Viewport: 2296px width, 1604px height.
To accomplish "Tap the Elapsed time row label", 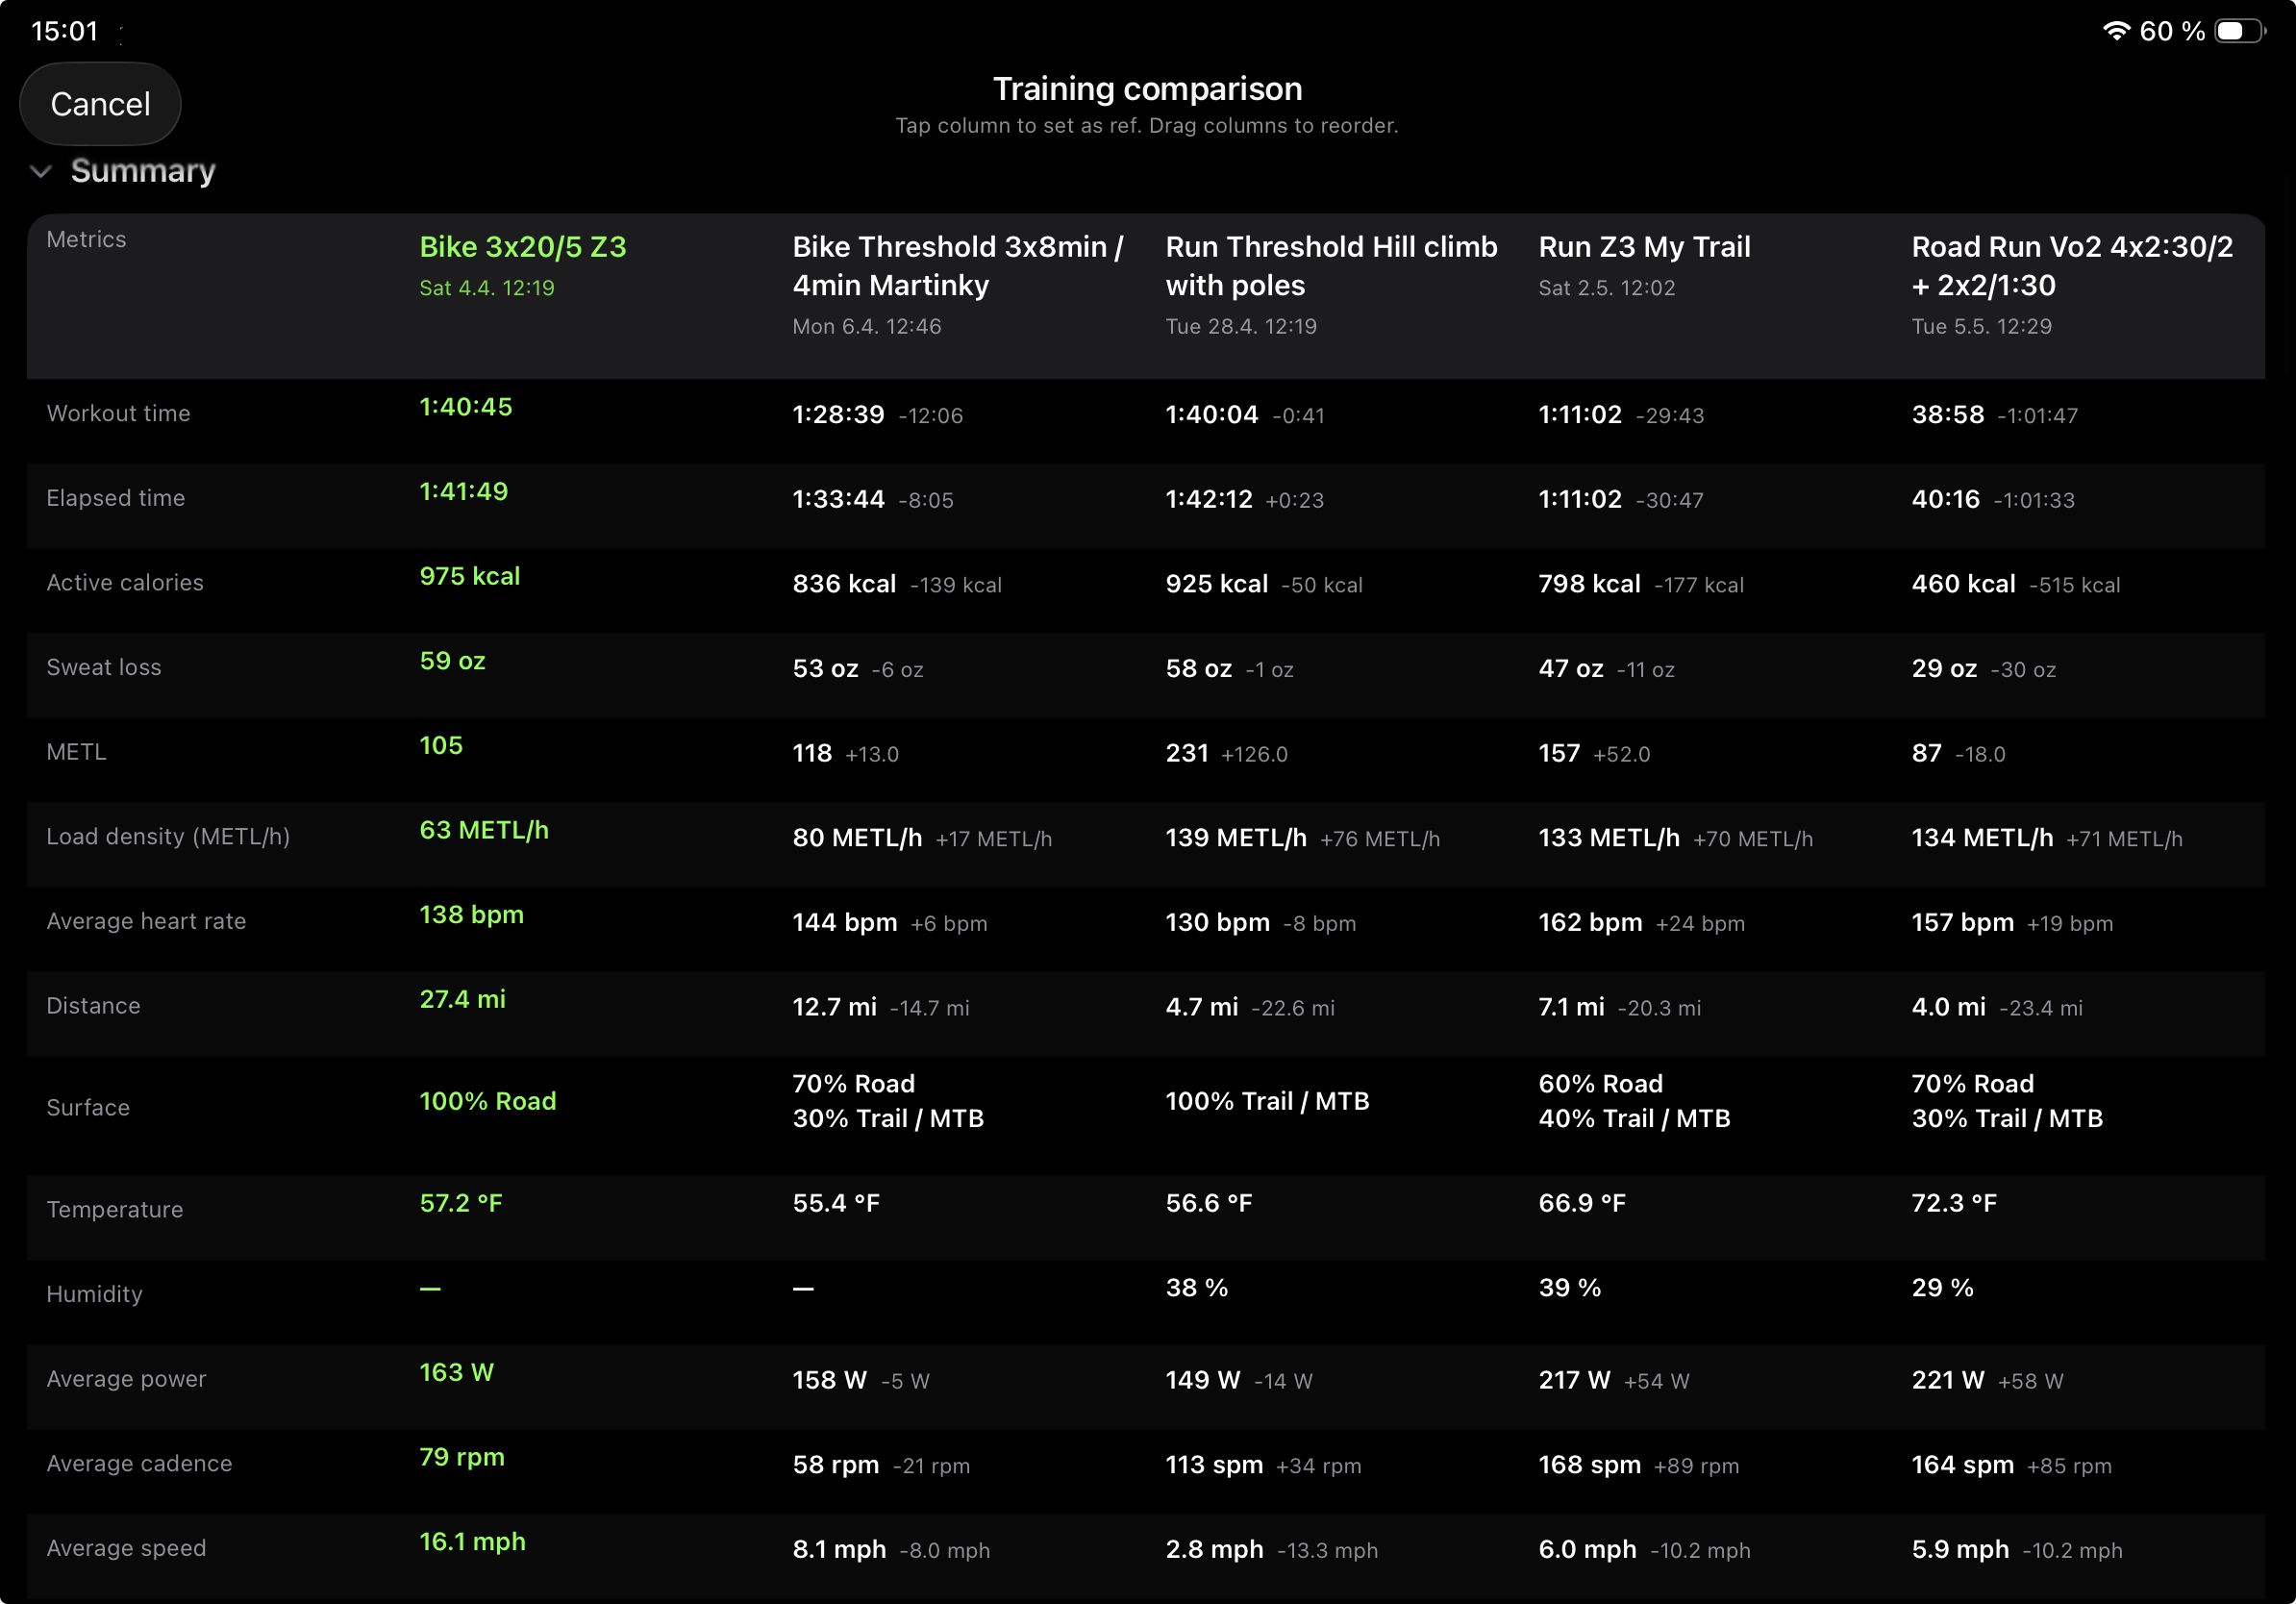I will (115, 498).
